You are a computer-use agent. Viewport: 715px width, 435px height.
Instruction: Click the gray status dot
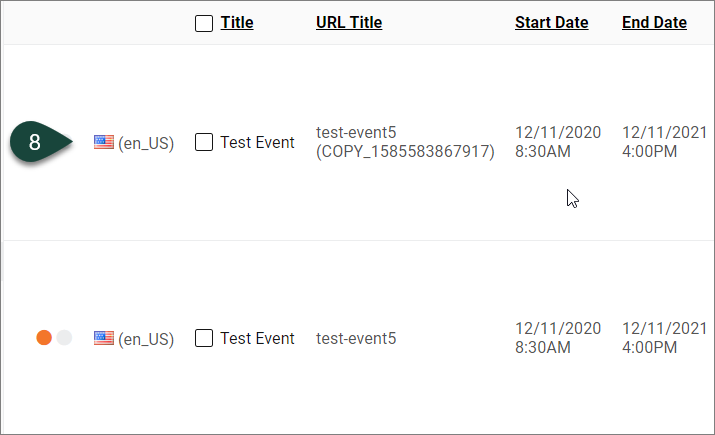coord(64,338)
